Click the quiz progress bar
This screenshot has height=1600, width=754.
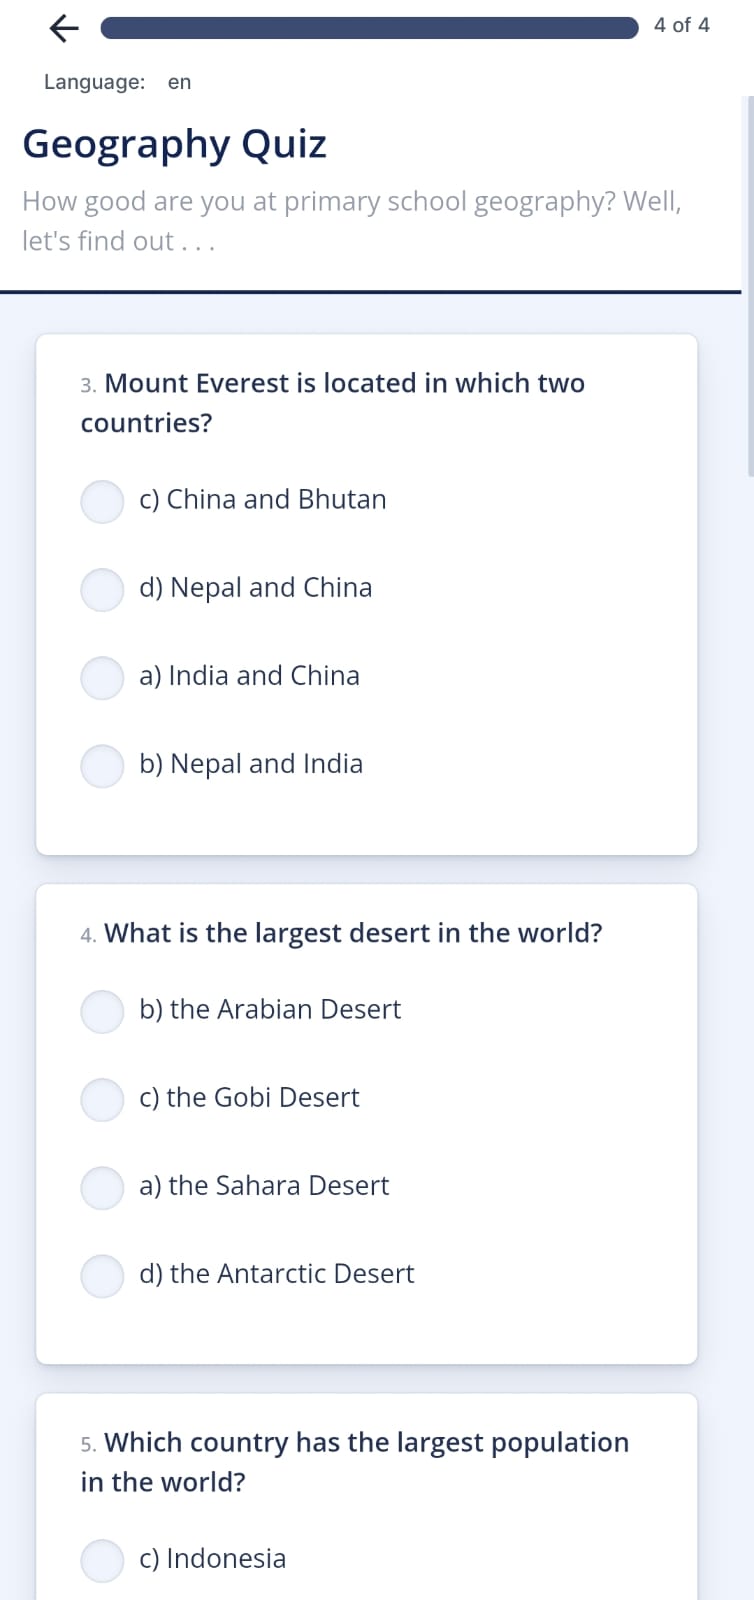367,27
